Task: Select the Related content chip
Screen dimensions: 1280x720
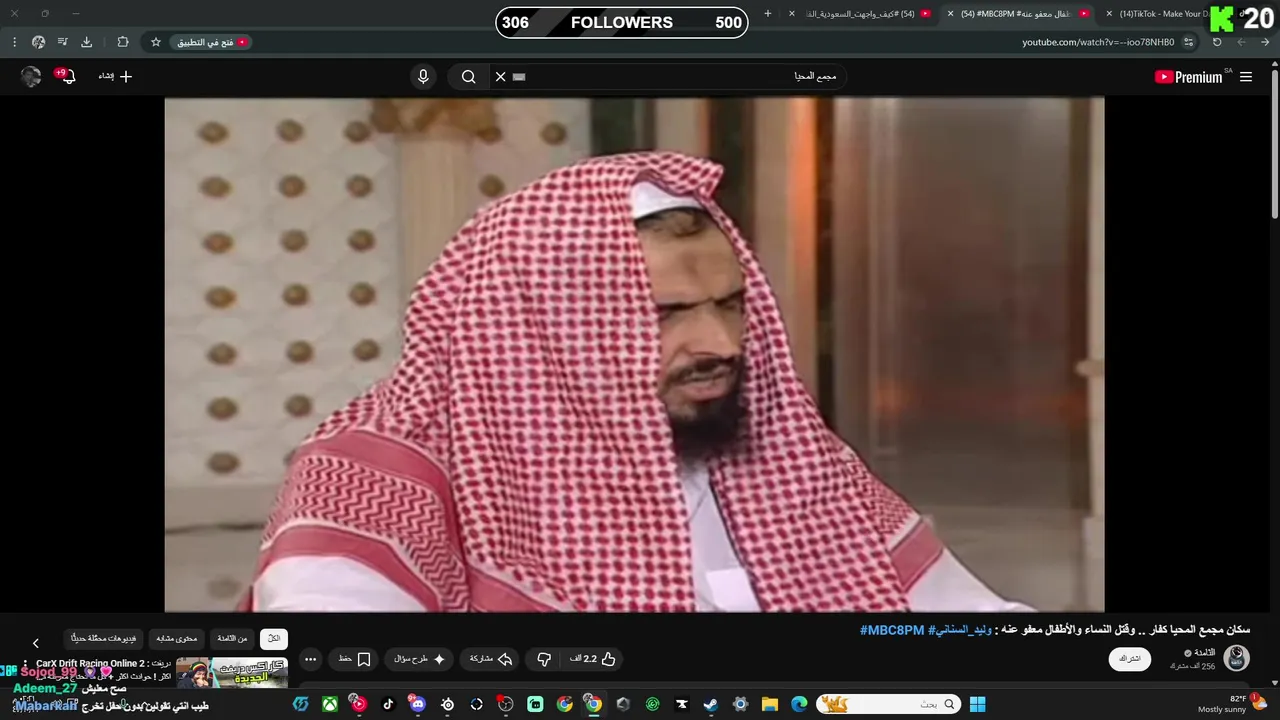Action: [x=177, y=638]
